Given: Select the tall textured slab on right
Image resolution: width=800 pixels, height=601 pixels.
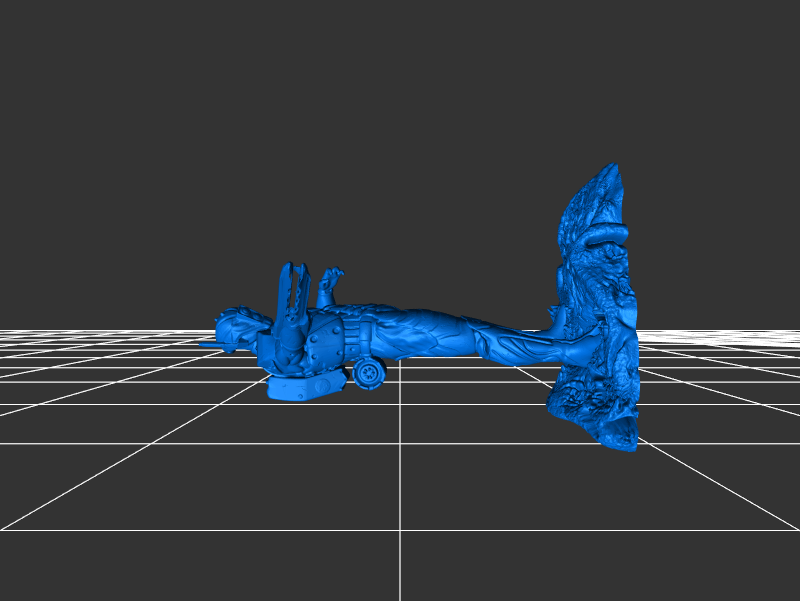Looking at the screenshot, I should pos(595,320).
